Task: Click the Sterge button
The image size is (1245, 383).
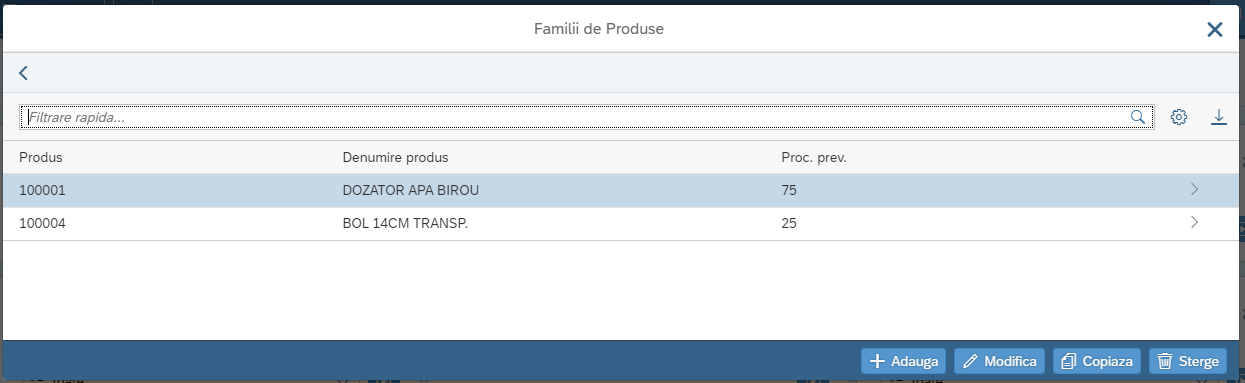Action: click(x=1188, y=361)
